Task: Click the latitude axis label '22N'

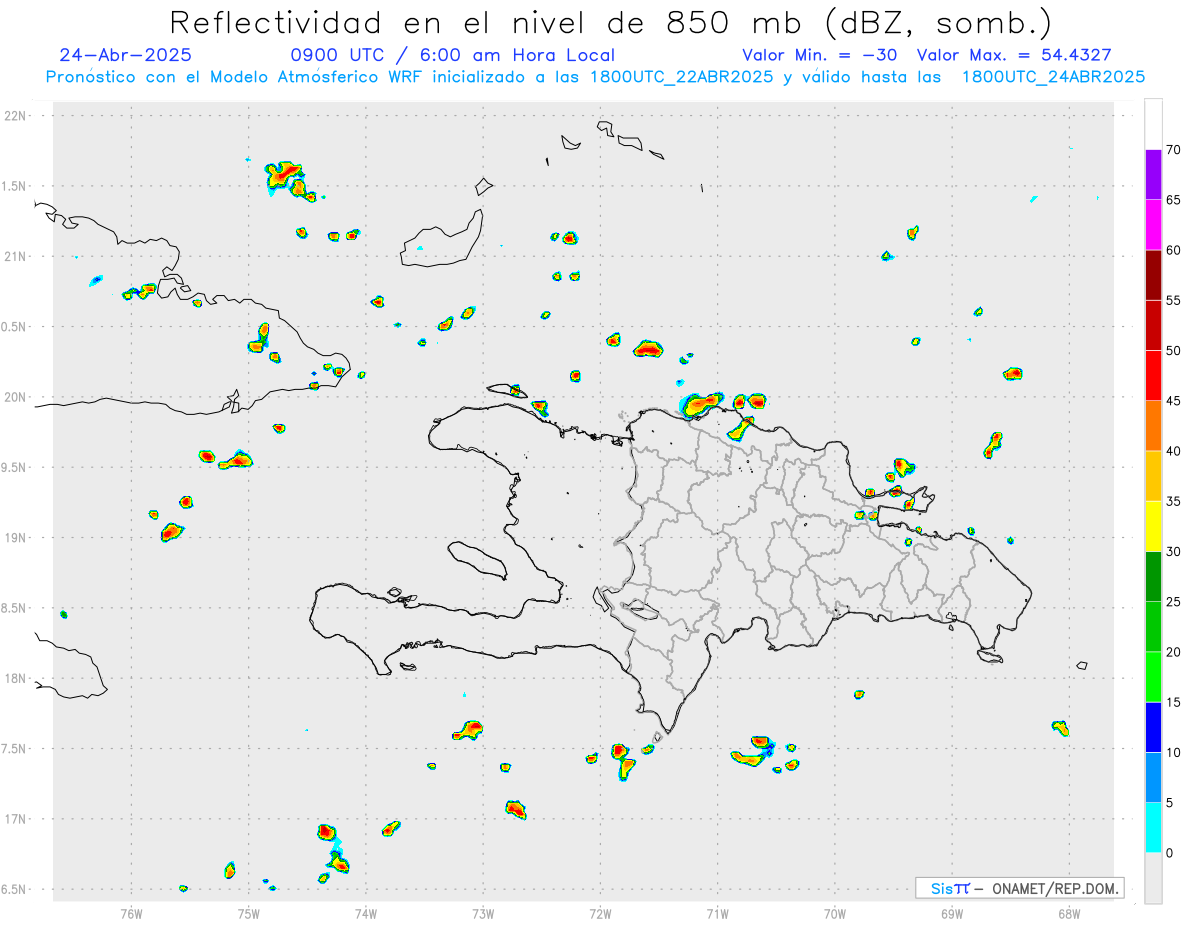Action: pyautogui.click(x=17, y=116)
